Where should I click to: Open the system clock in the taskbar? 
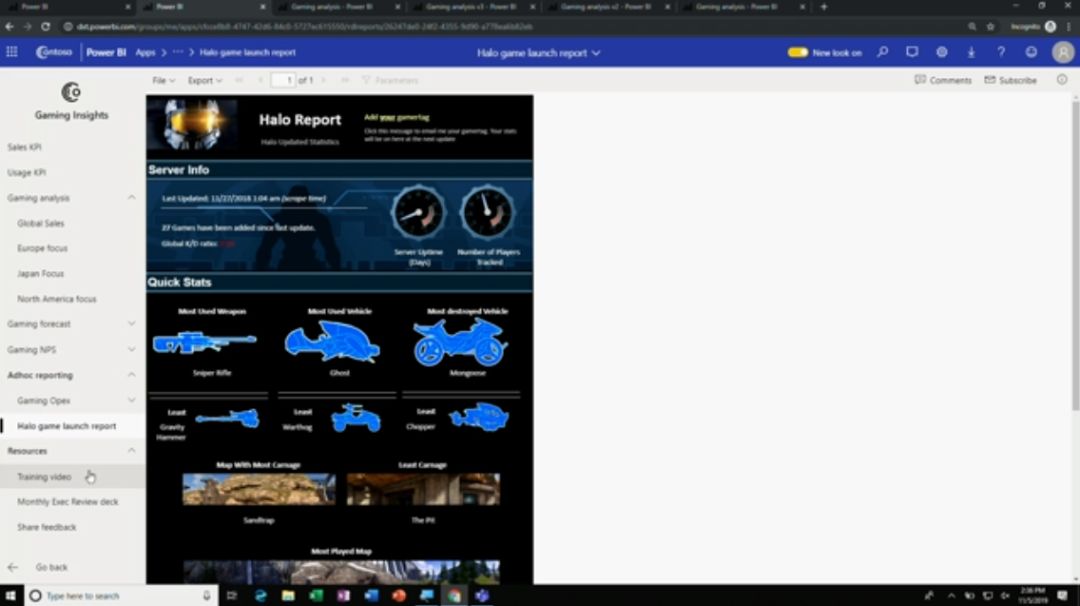click(1032, 596)
